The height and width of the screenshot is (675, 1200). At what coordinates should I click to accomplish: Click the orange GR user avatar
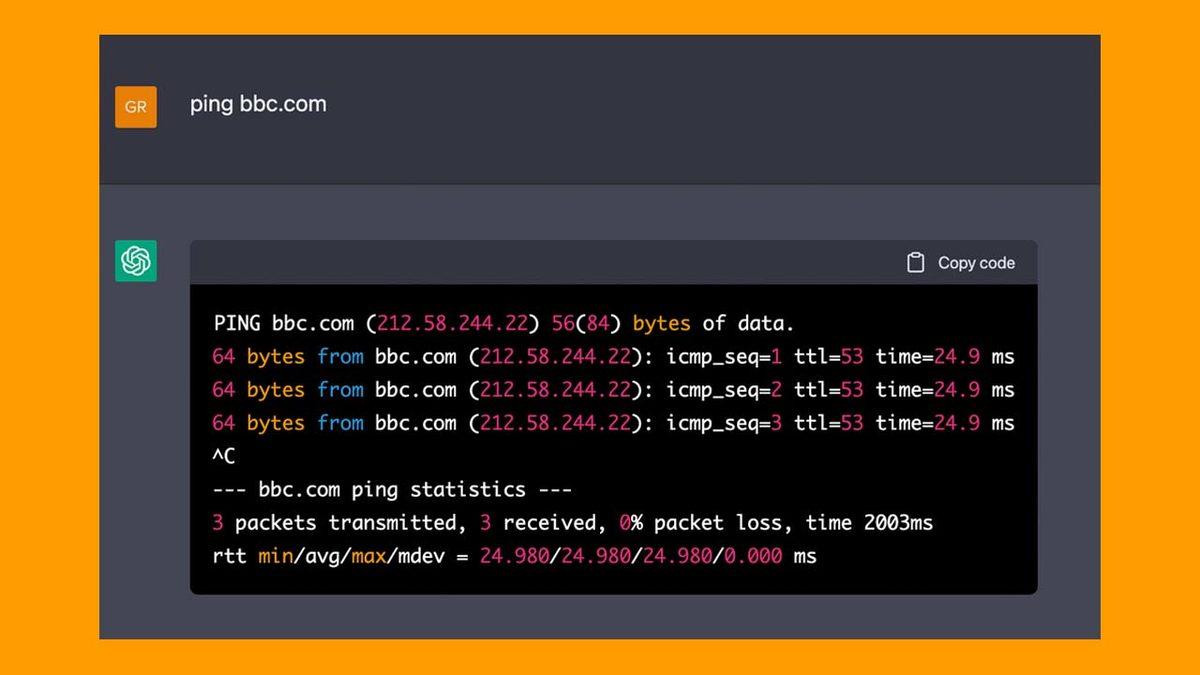tap(136, 107)
